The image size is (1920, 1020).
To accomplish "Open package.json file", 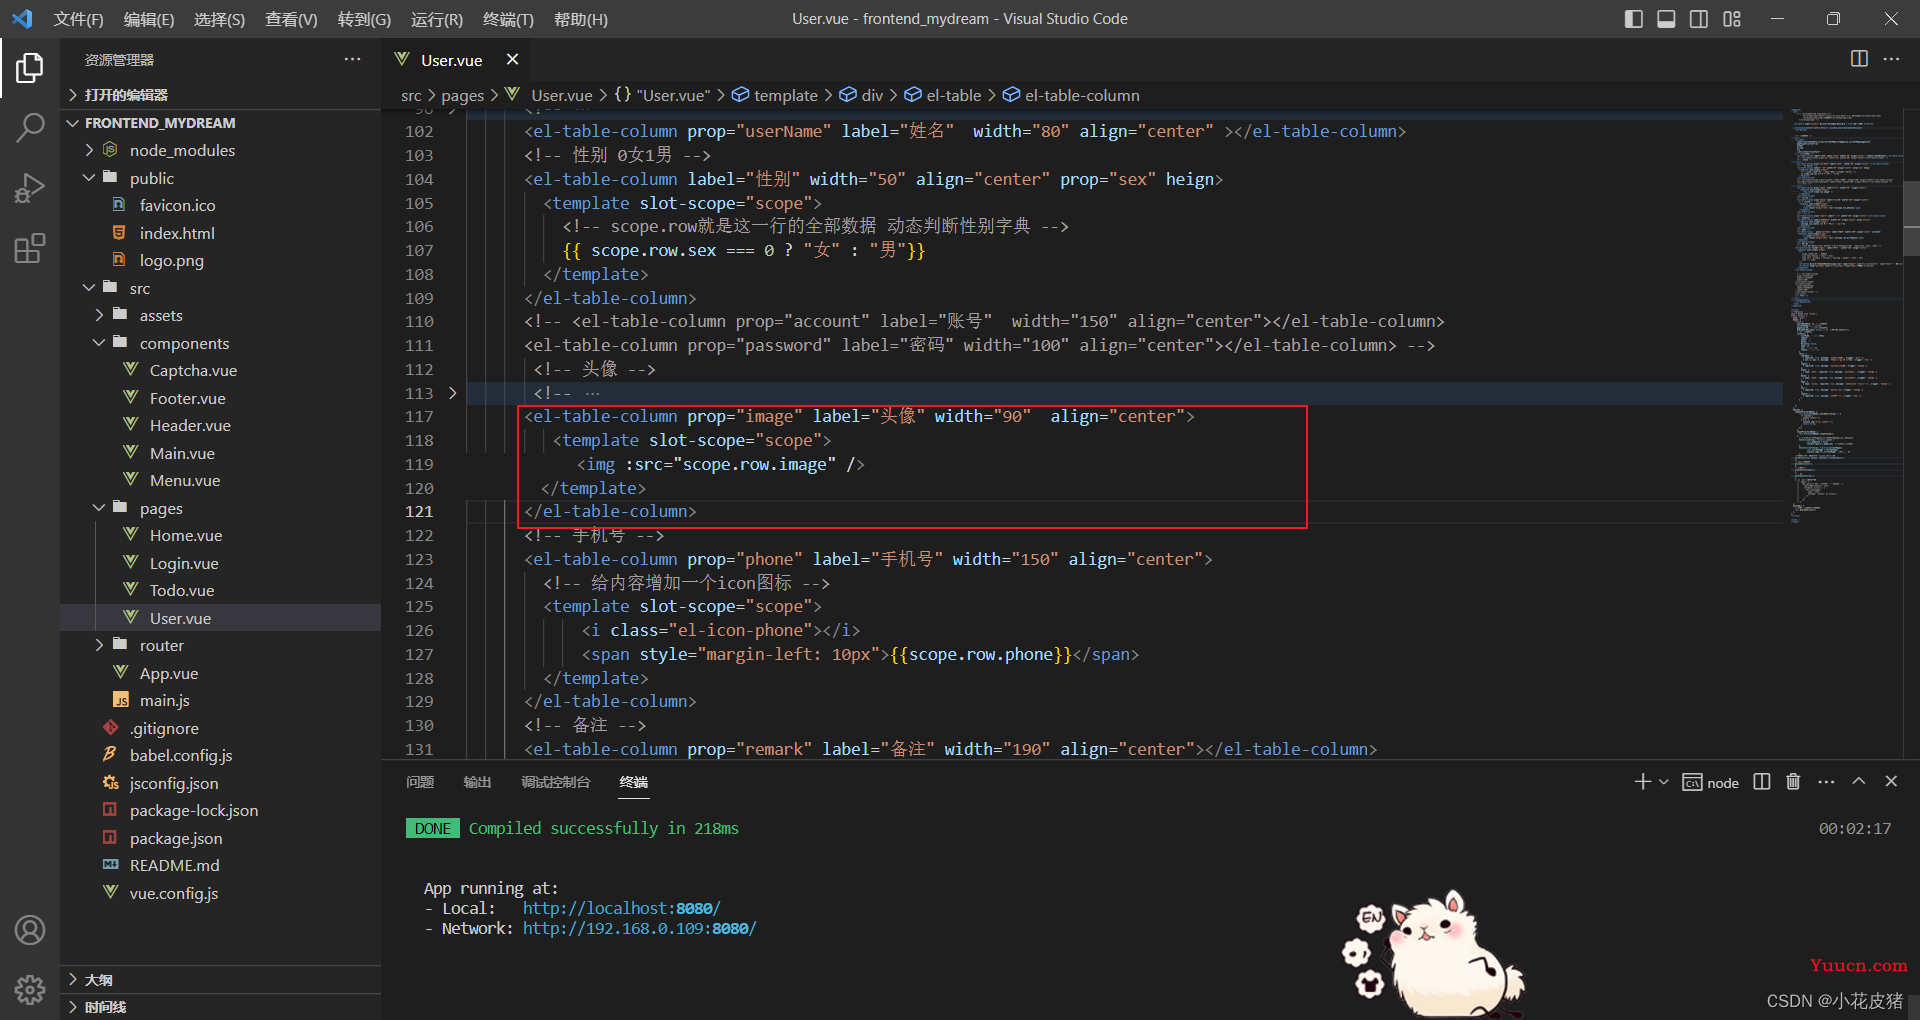I will (x=220, y=838).
